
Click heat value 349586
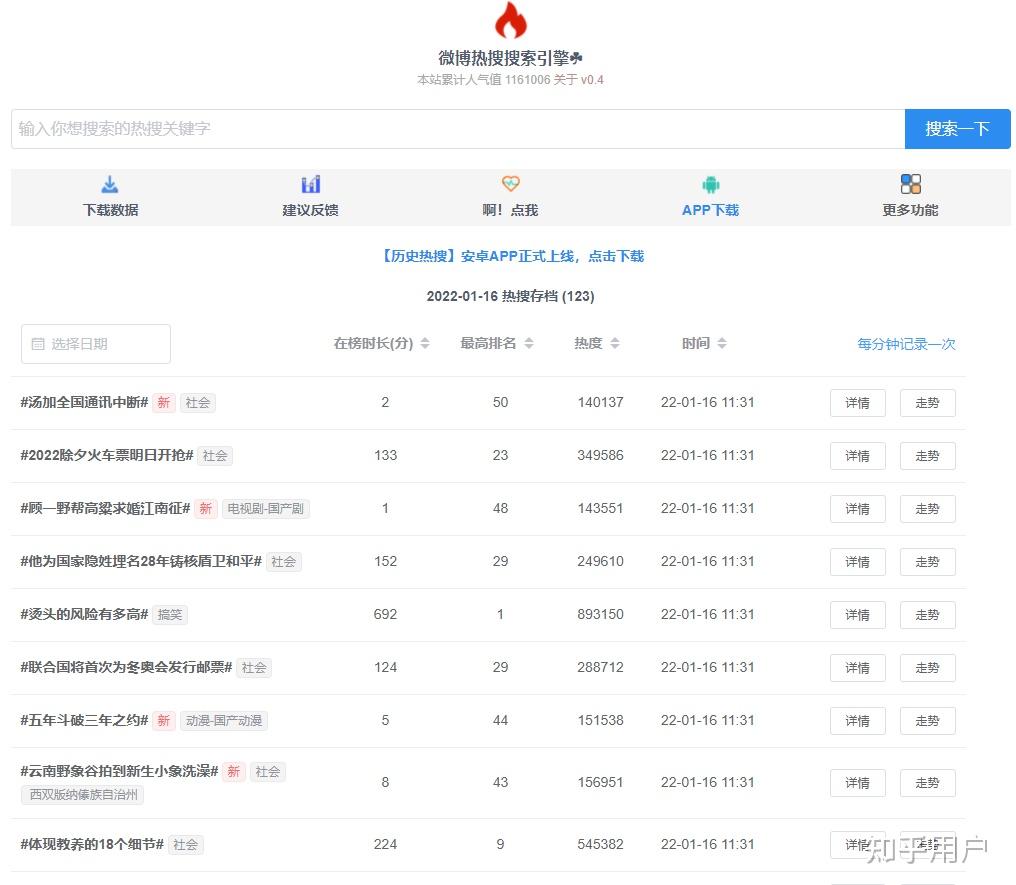pos(601,455)
